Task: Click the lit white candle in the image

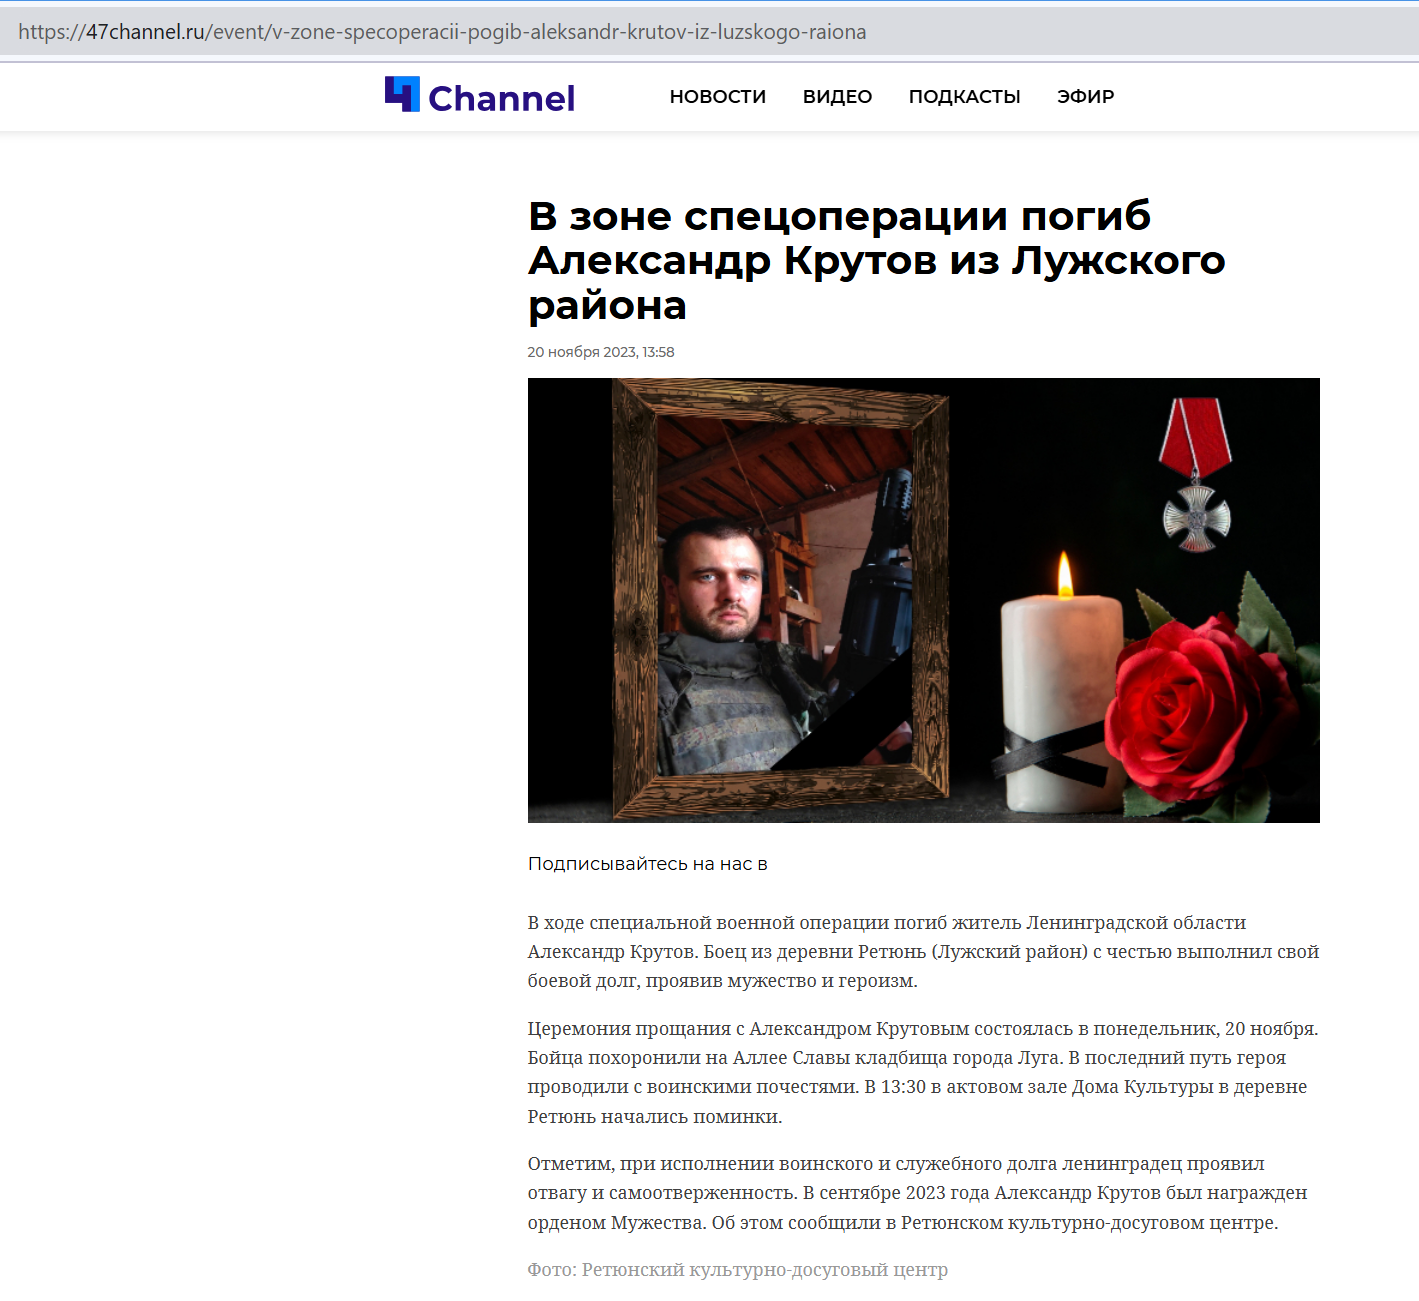Action: tap(1061, 690)
